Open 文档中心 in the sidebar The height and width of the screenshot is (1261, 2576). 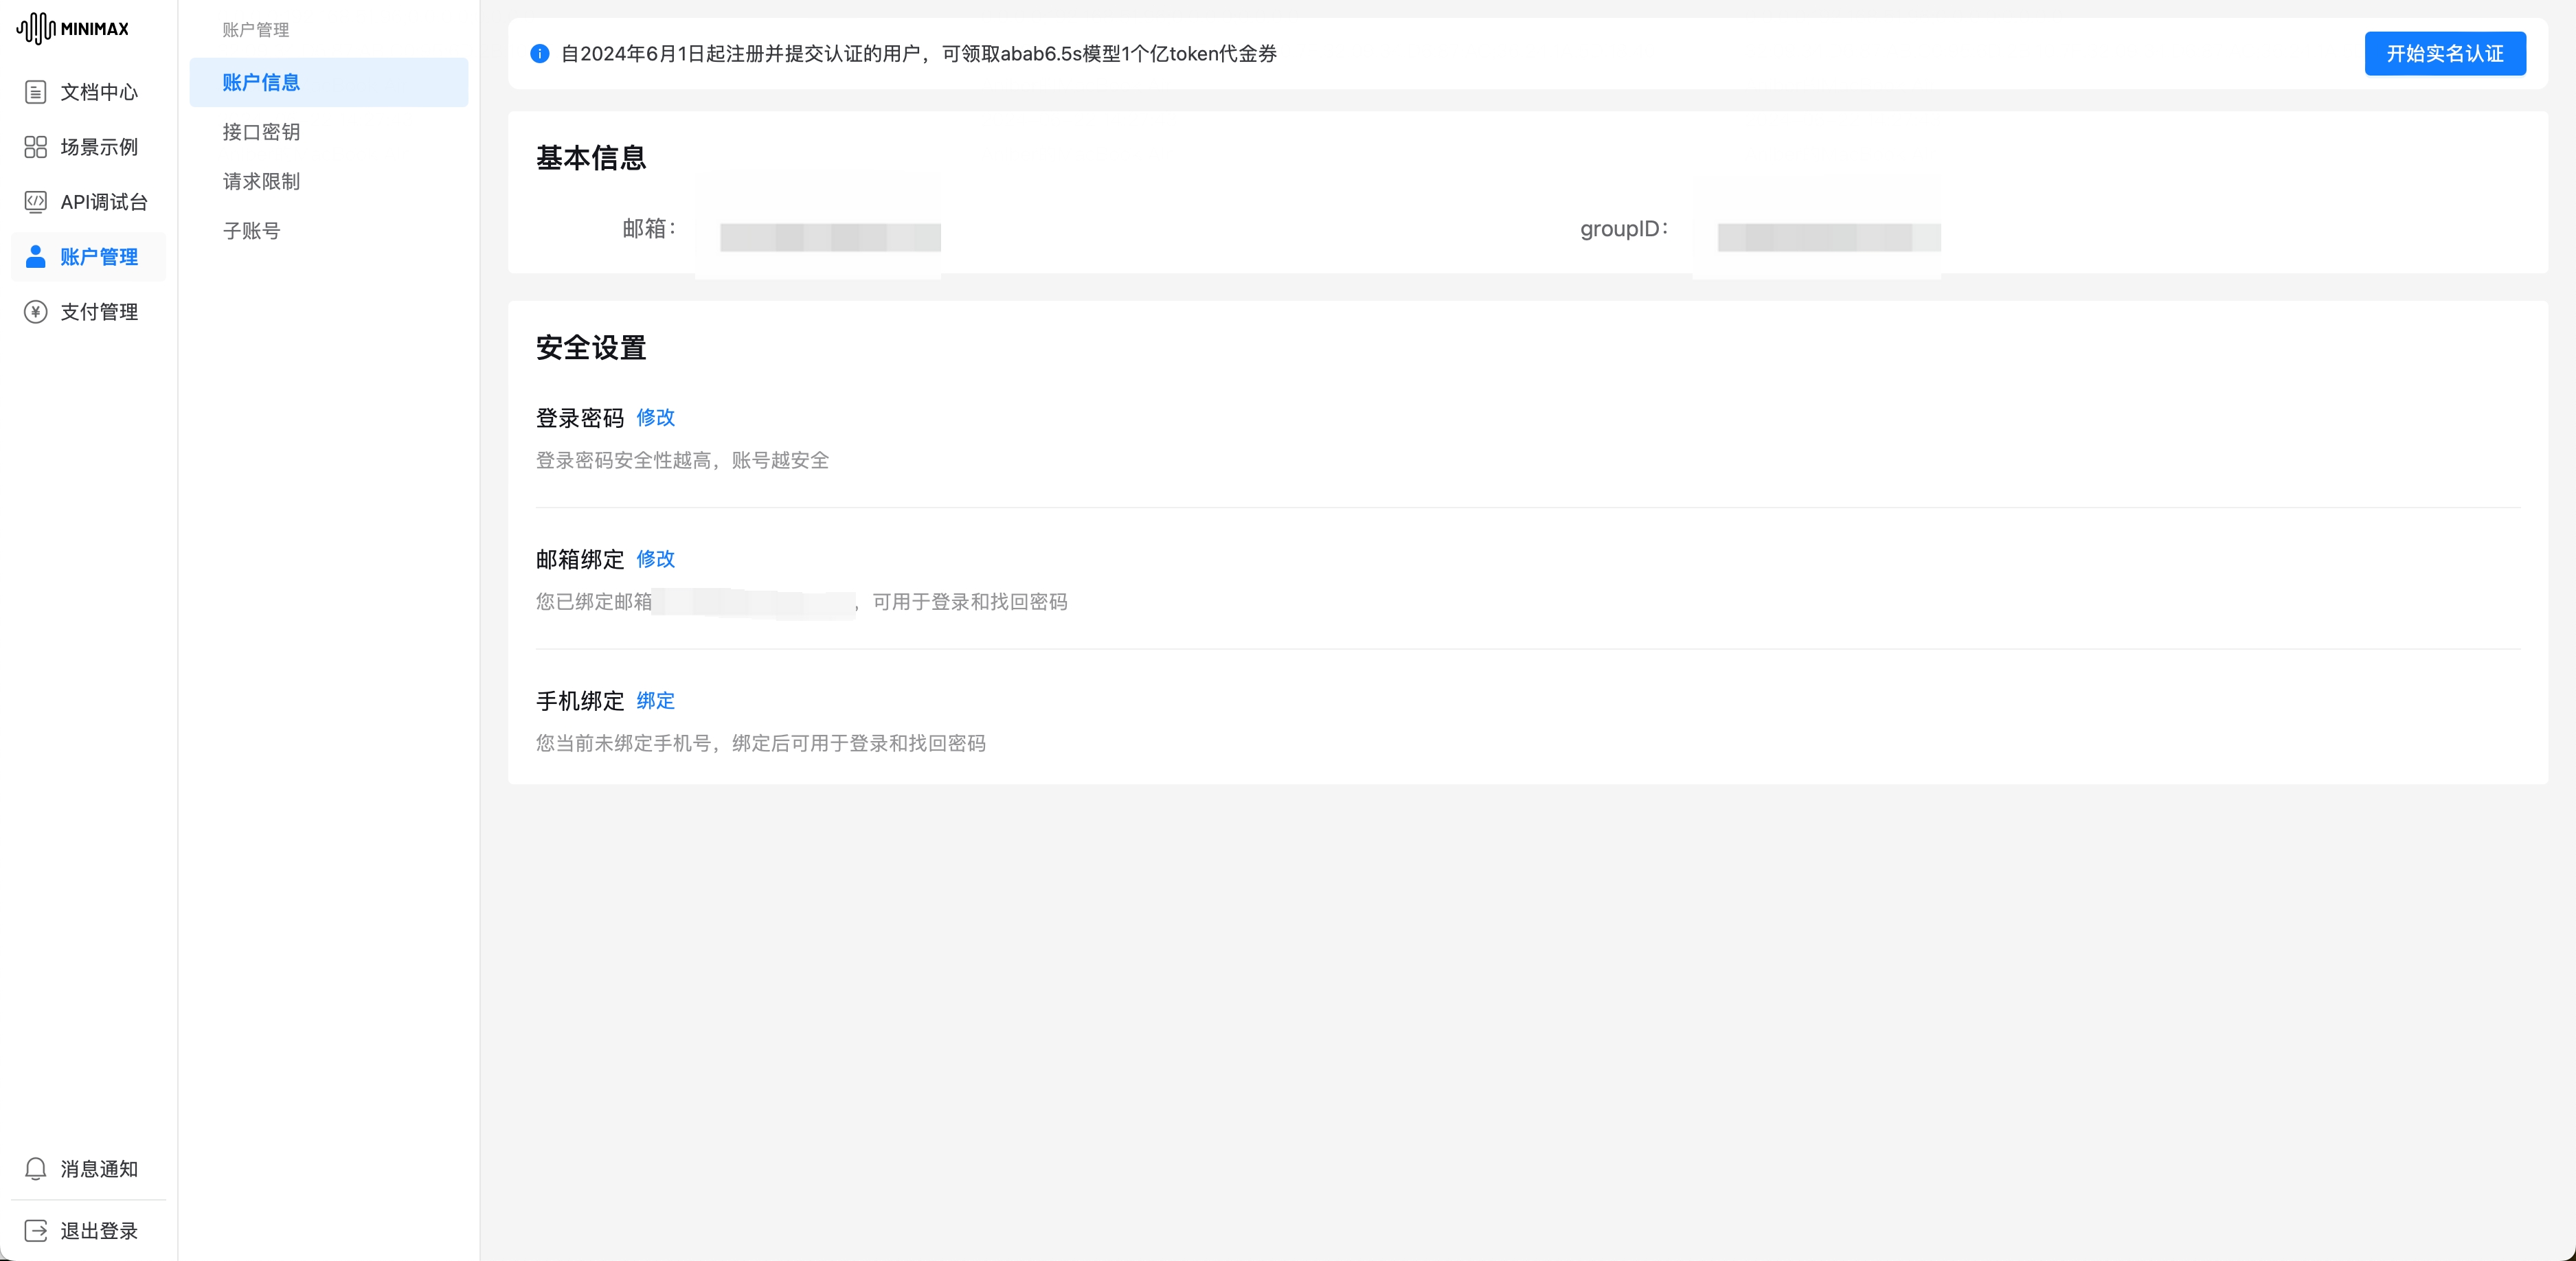tap(99, 92)
